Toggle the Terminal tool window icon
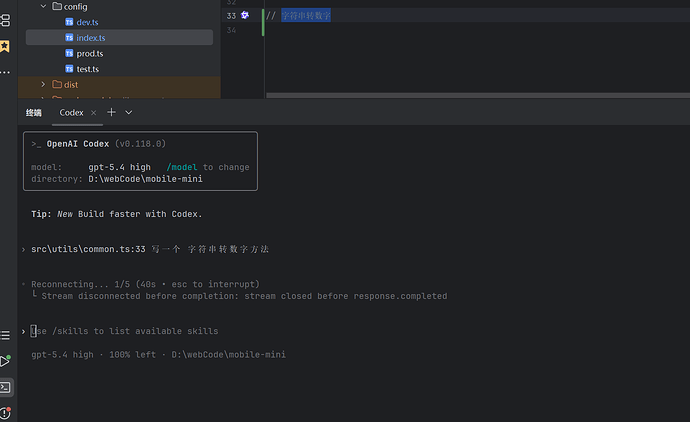 click(5, 387)
